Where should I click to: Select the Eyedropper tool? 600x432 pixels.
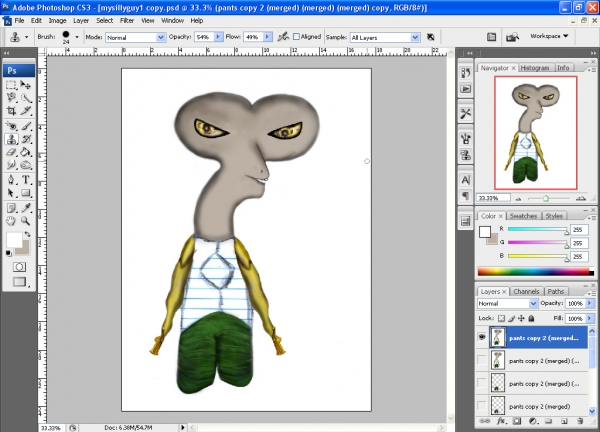click(x=26, y=208)
